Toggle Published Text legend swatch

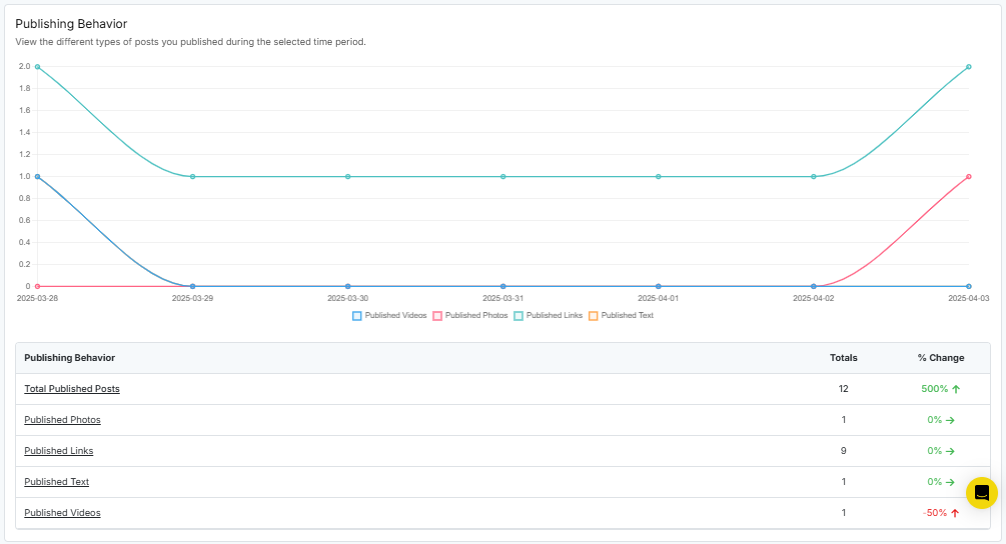[593, 316]
